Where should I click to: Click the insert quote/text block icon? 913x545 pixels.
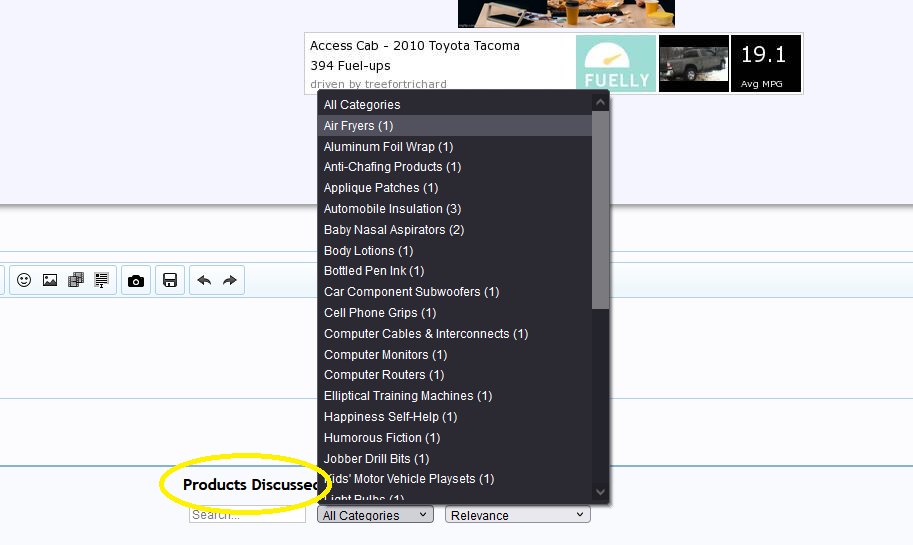coord(101,280)
